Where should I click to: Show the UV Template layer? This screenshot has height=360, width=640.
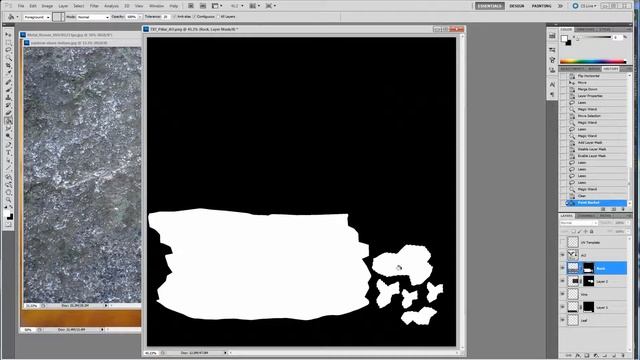[563, 242]
